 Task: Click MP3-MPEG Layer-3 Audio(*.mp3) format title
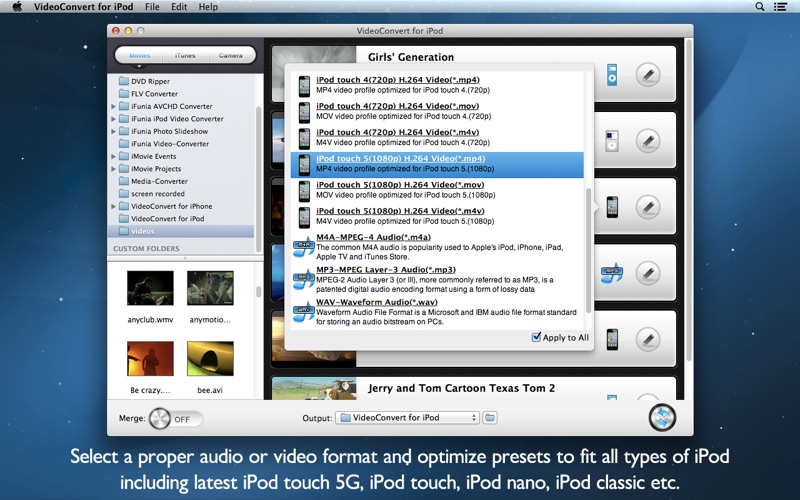(386, 269)
